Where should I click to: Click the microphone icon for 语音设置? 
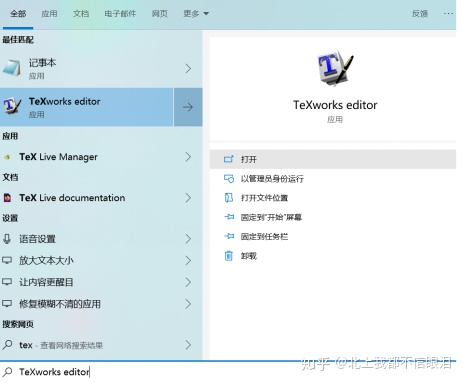click(7, 239)
